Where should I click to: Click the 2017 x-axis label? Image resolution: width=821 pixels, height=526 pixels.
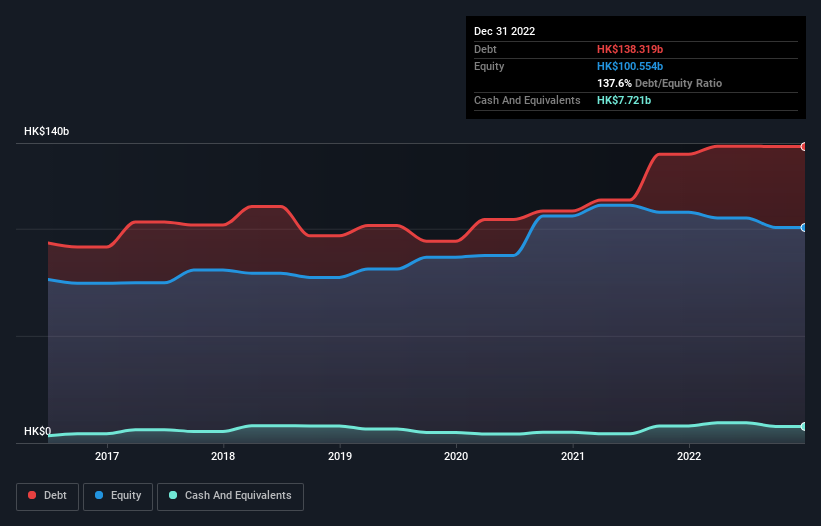[107, 456]
